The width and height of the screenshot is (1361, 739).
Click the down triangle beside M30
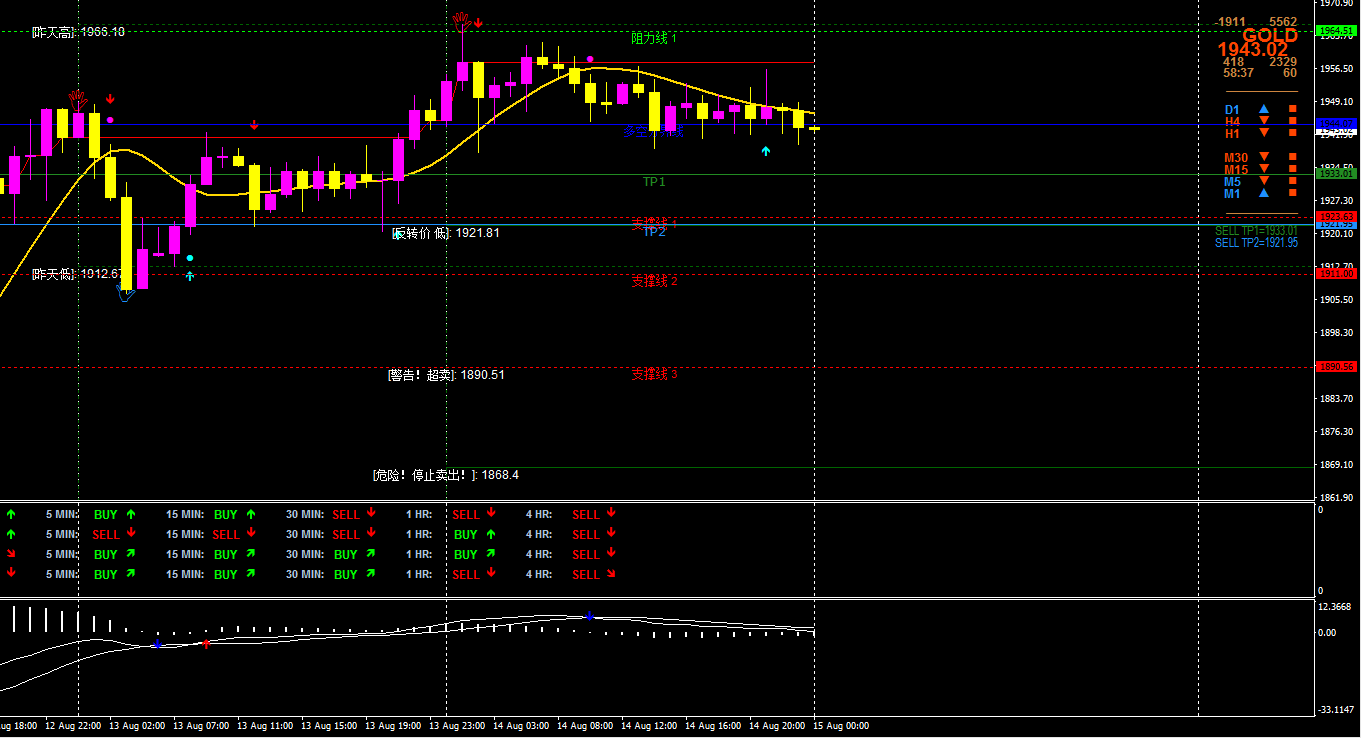(x=1264, y=157)
